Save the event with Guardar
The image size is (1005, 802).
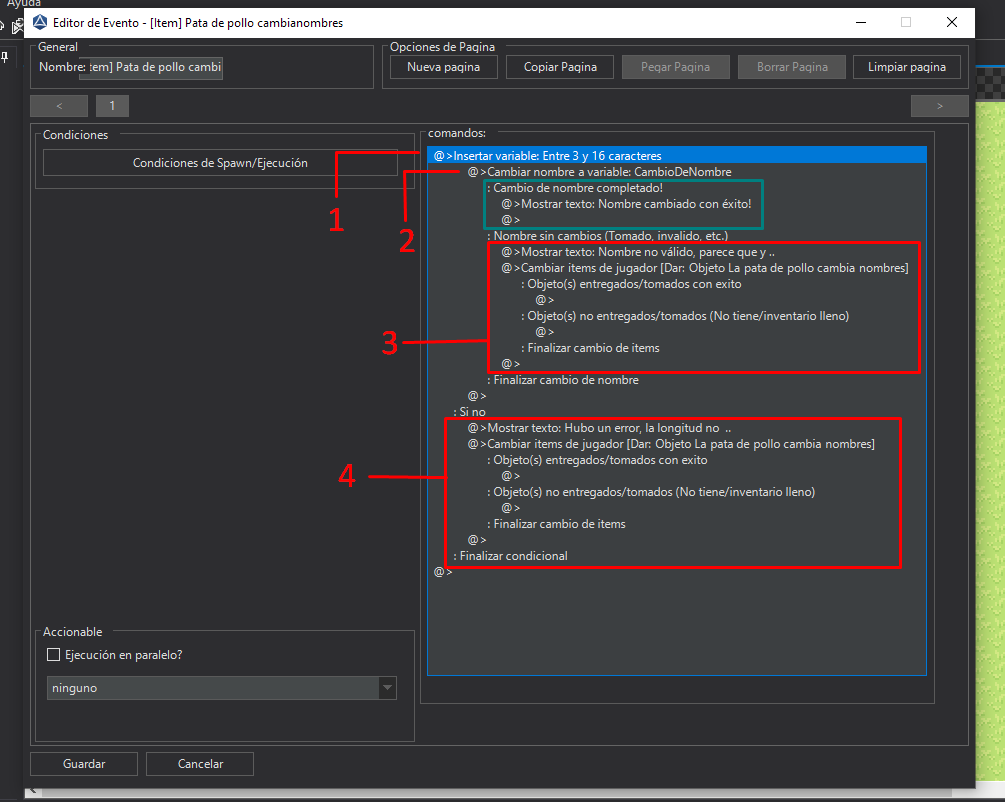(84, 764)
